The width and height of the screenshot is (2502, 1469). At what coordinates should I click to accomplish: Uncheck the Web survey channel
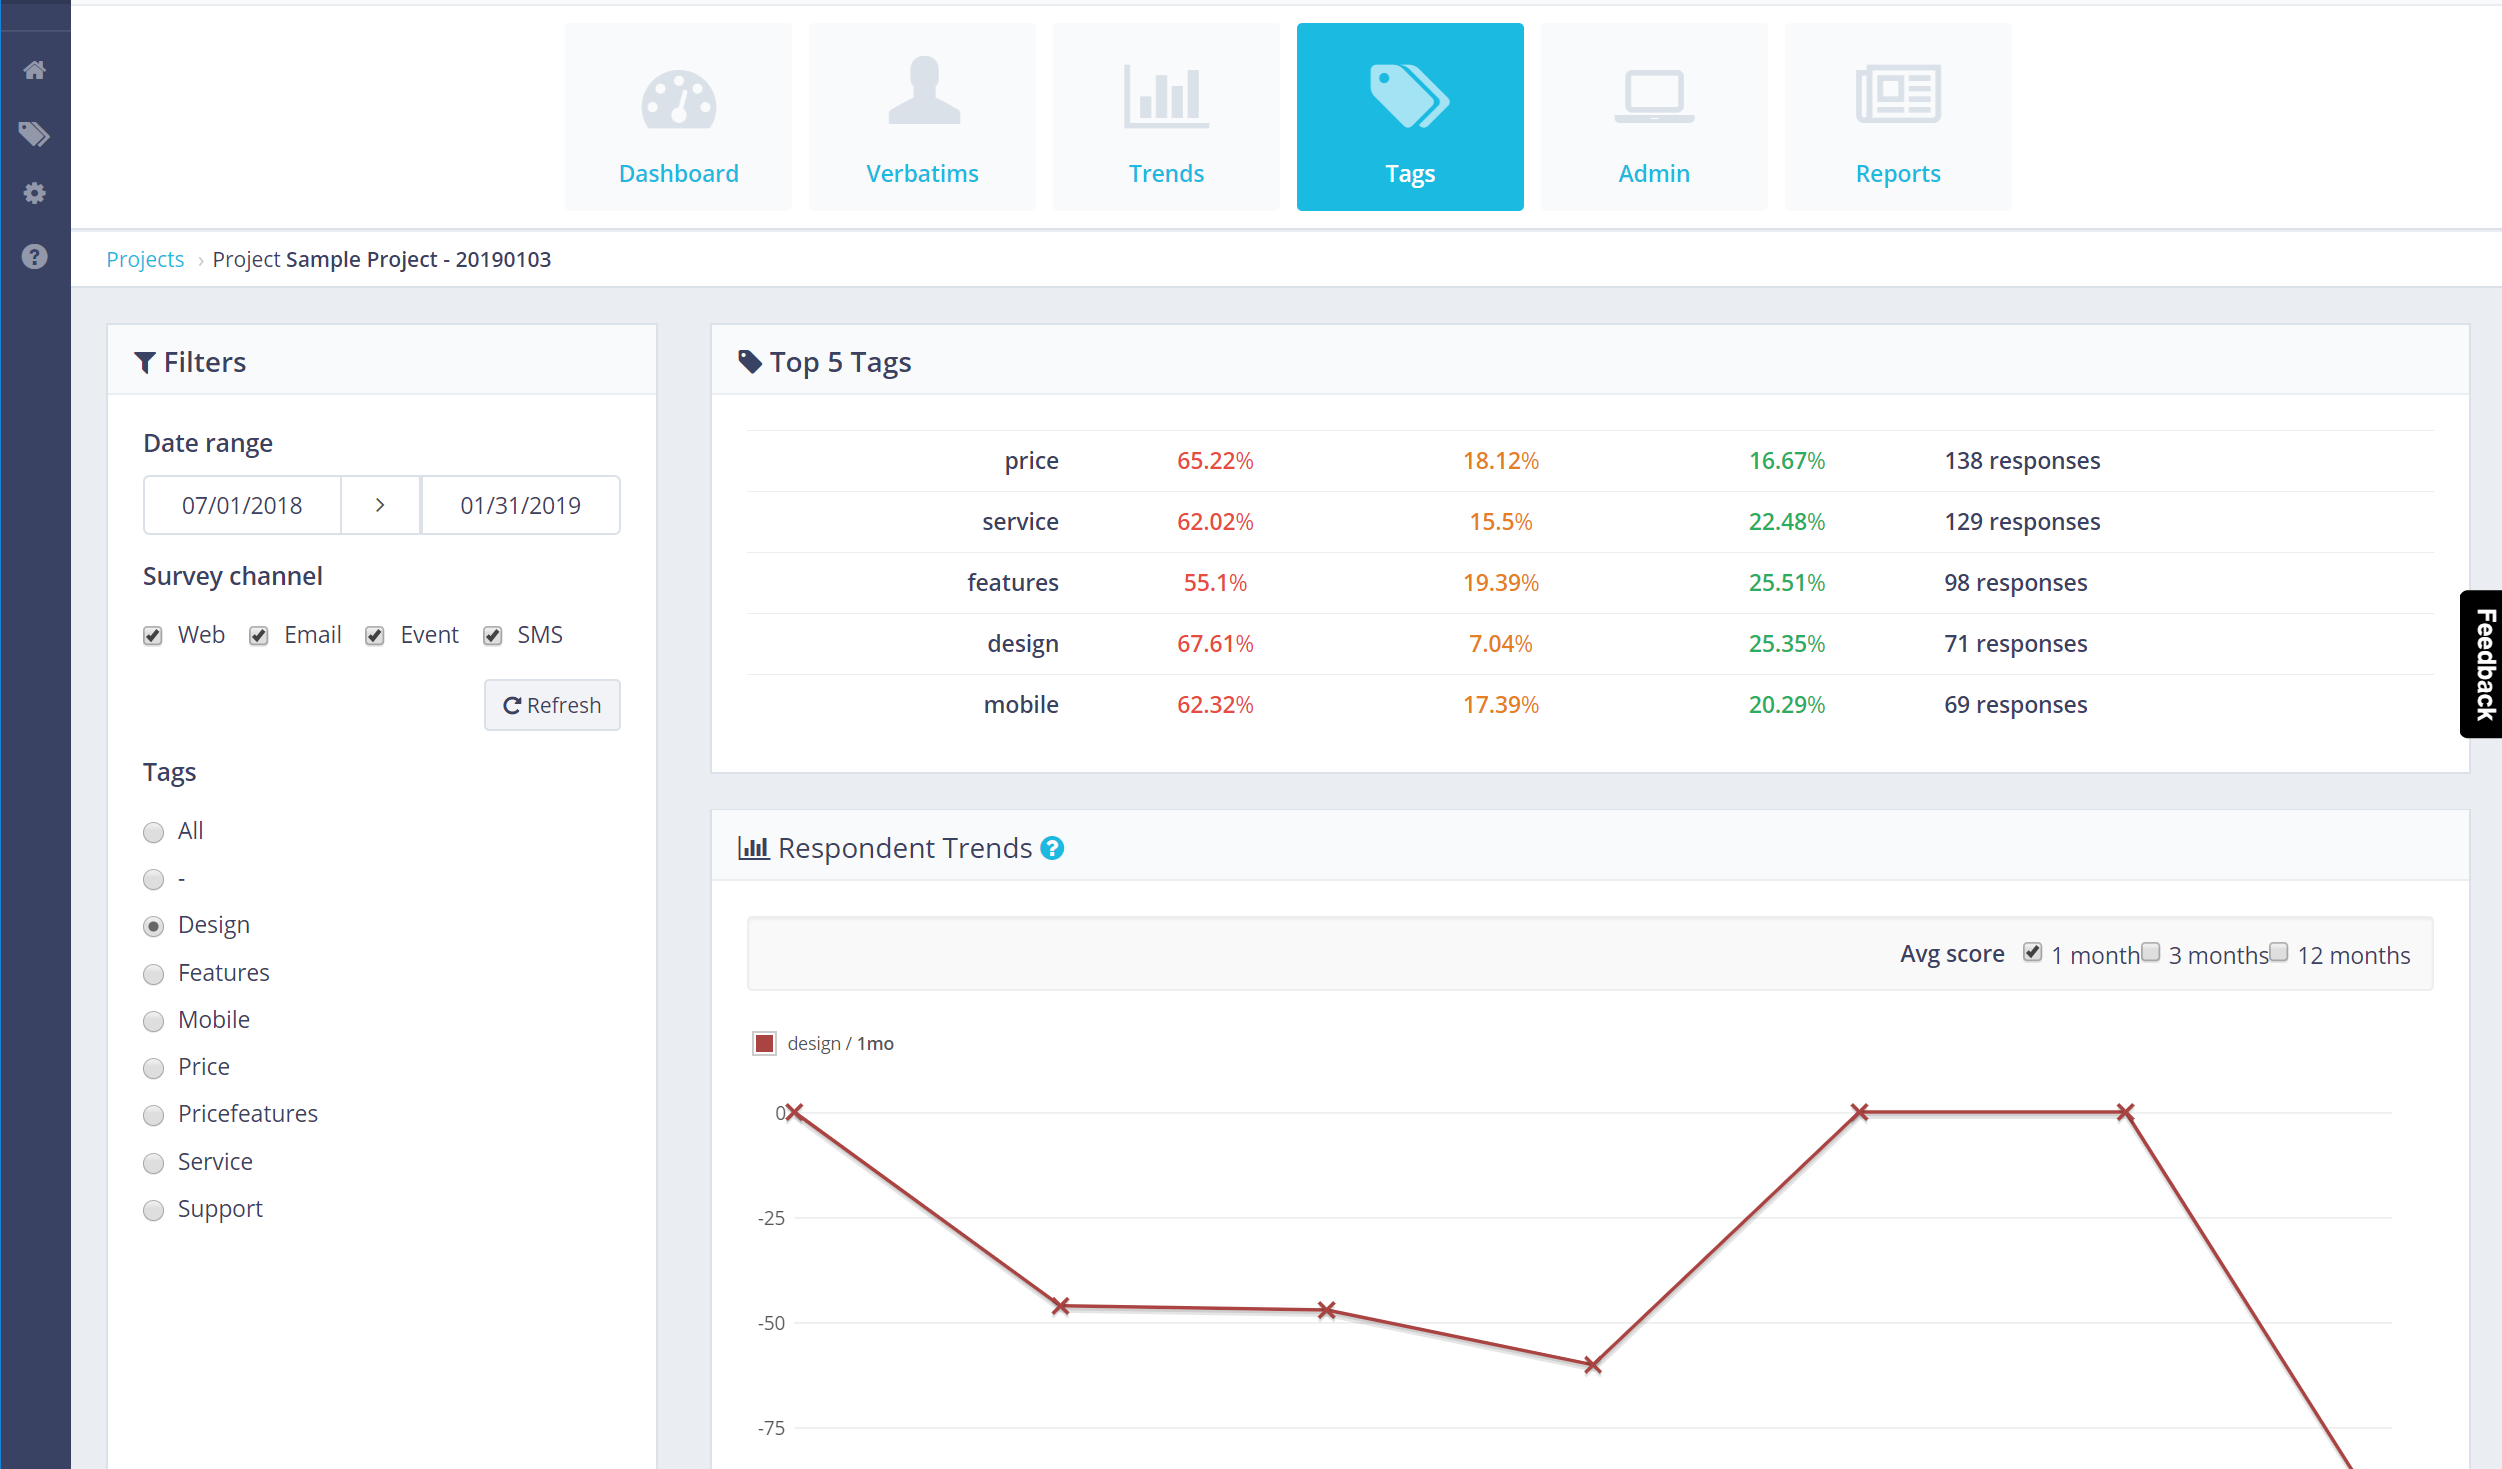(x=153, y=636)
